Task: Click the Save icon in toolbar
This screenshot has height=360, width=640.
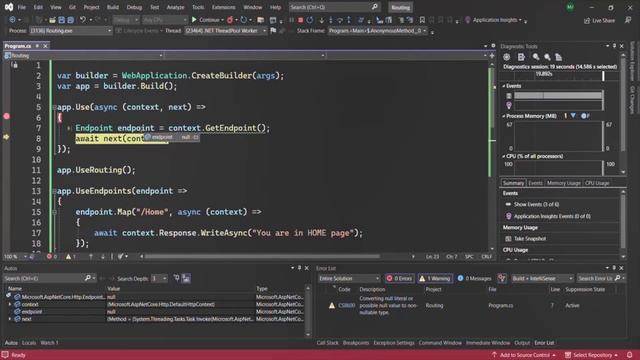Action: 62,20
